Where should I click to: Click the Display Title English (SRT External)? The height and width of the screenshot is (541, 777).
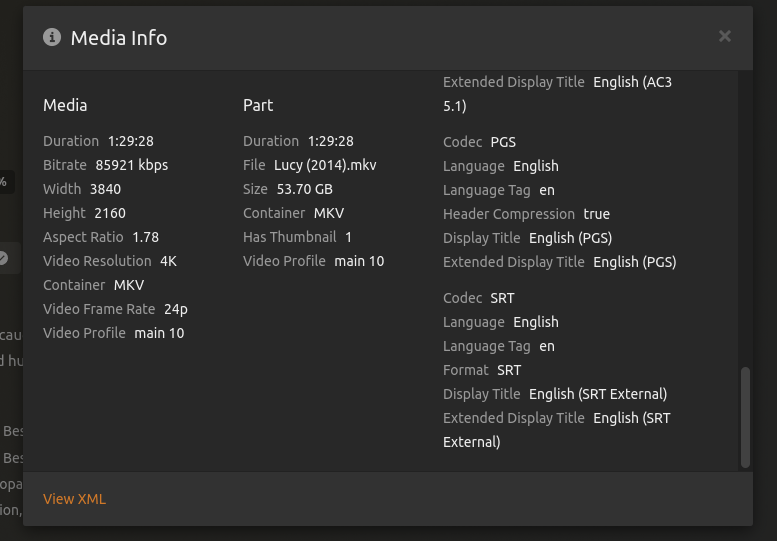[597, 394]
